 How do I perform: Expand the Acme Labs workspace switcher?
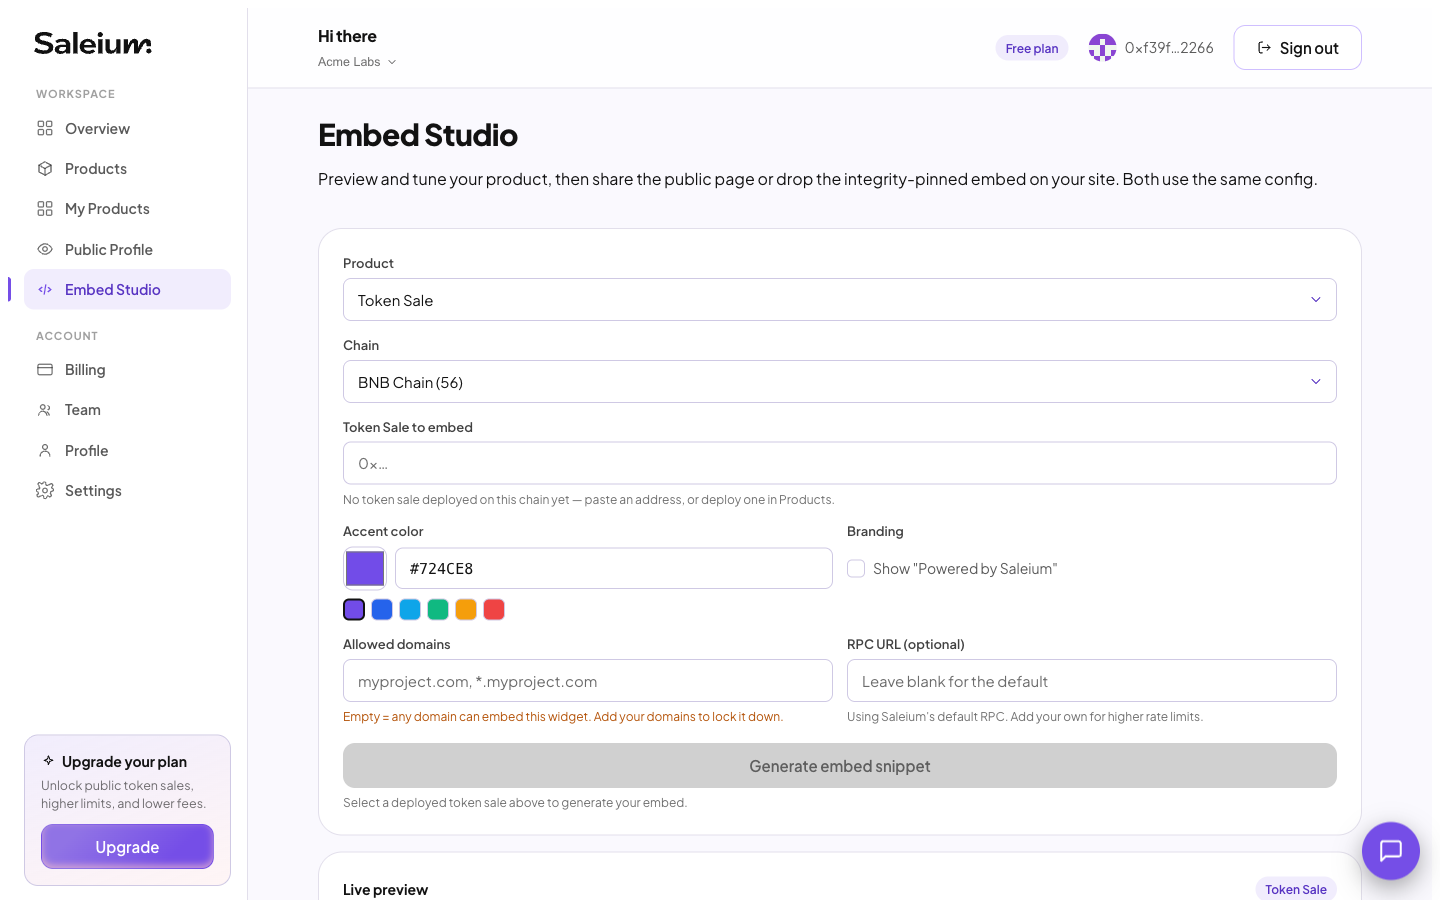(357, 62)
